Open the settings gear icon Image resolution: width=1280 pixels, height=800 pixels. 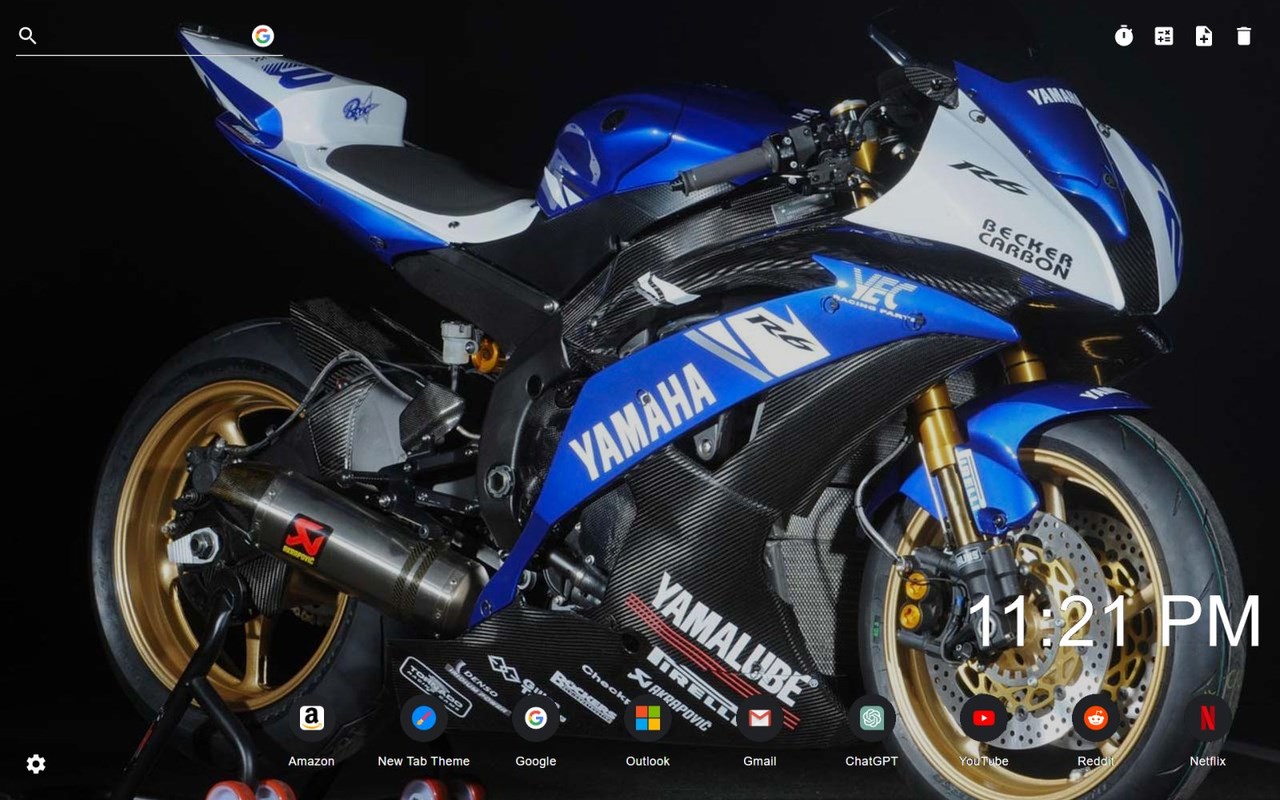coord(36,764)
